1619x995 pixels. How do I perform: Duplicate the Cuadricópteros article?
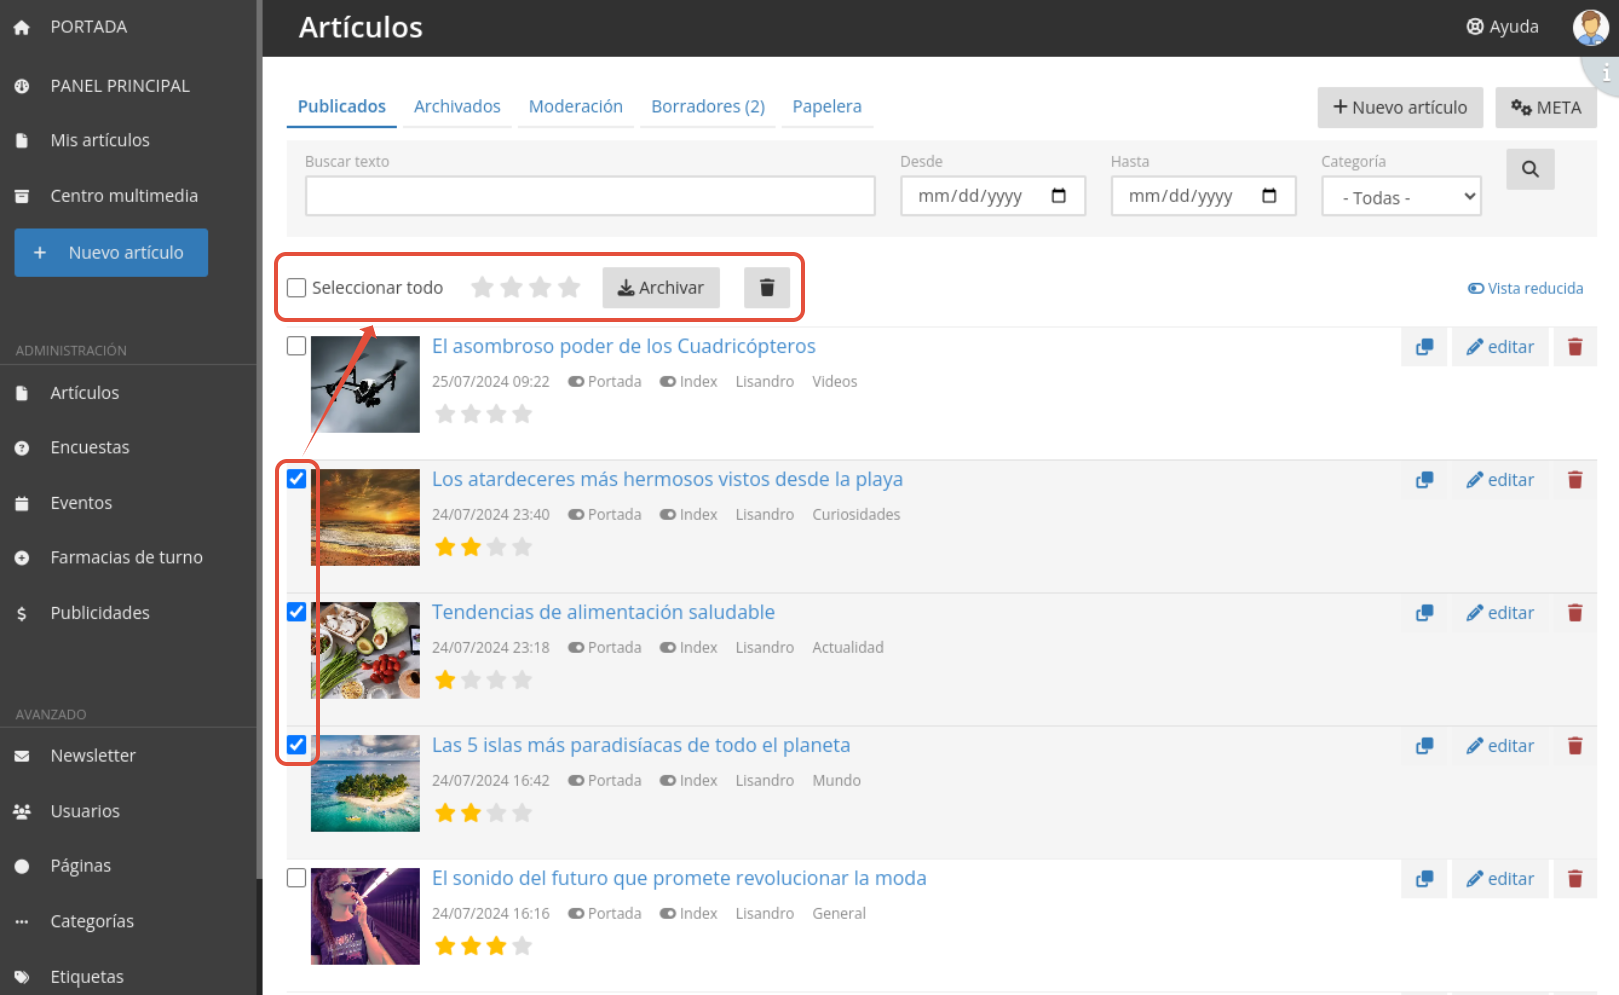pos(1424,347)
